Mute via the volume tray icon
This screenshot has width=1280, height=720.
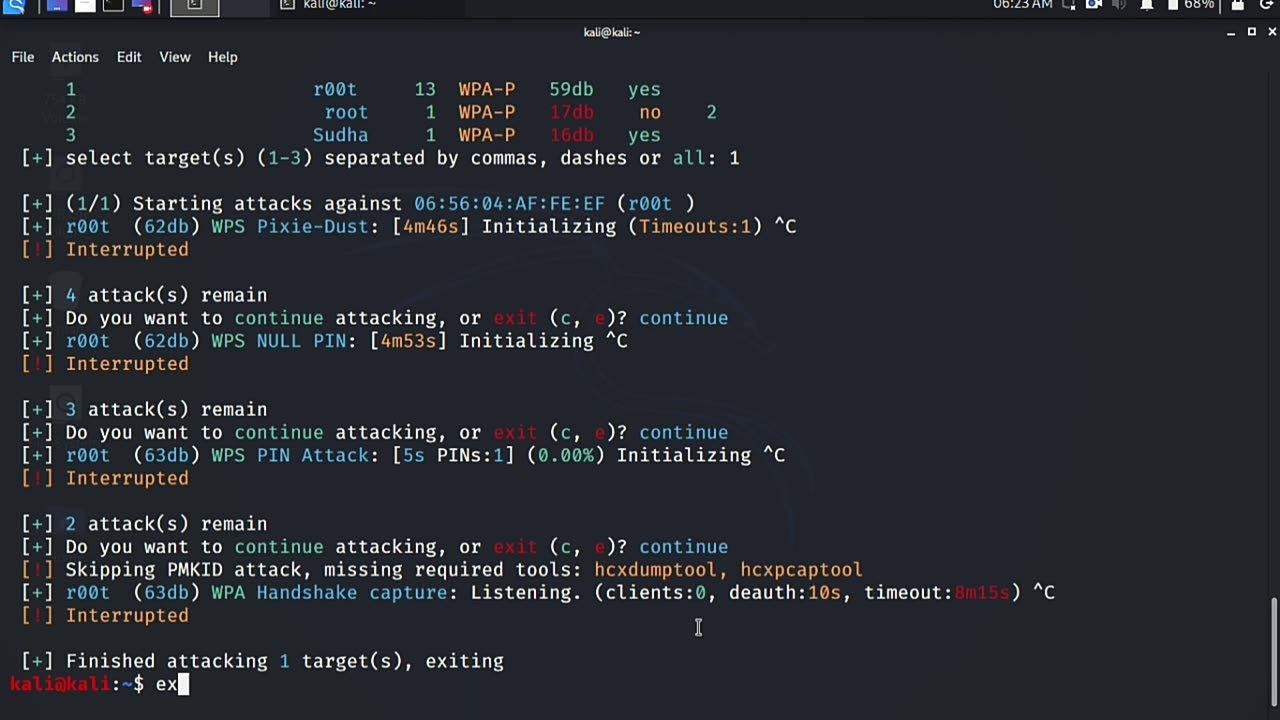[x=1120, y=5]
